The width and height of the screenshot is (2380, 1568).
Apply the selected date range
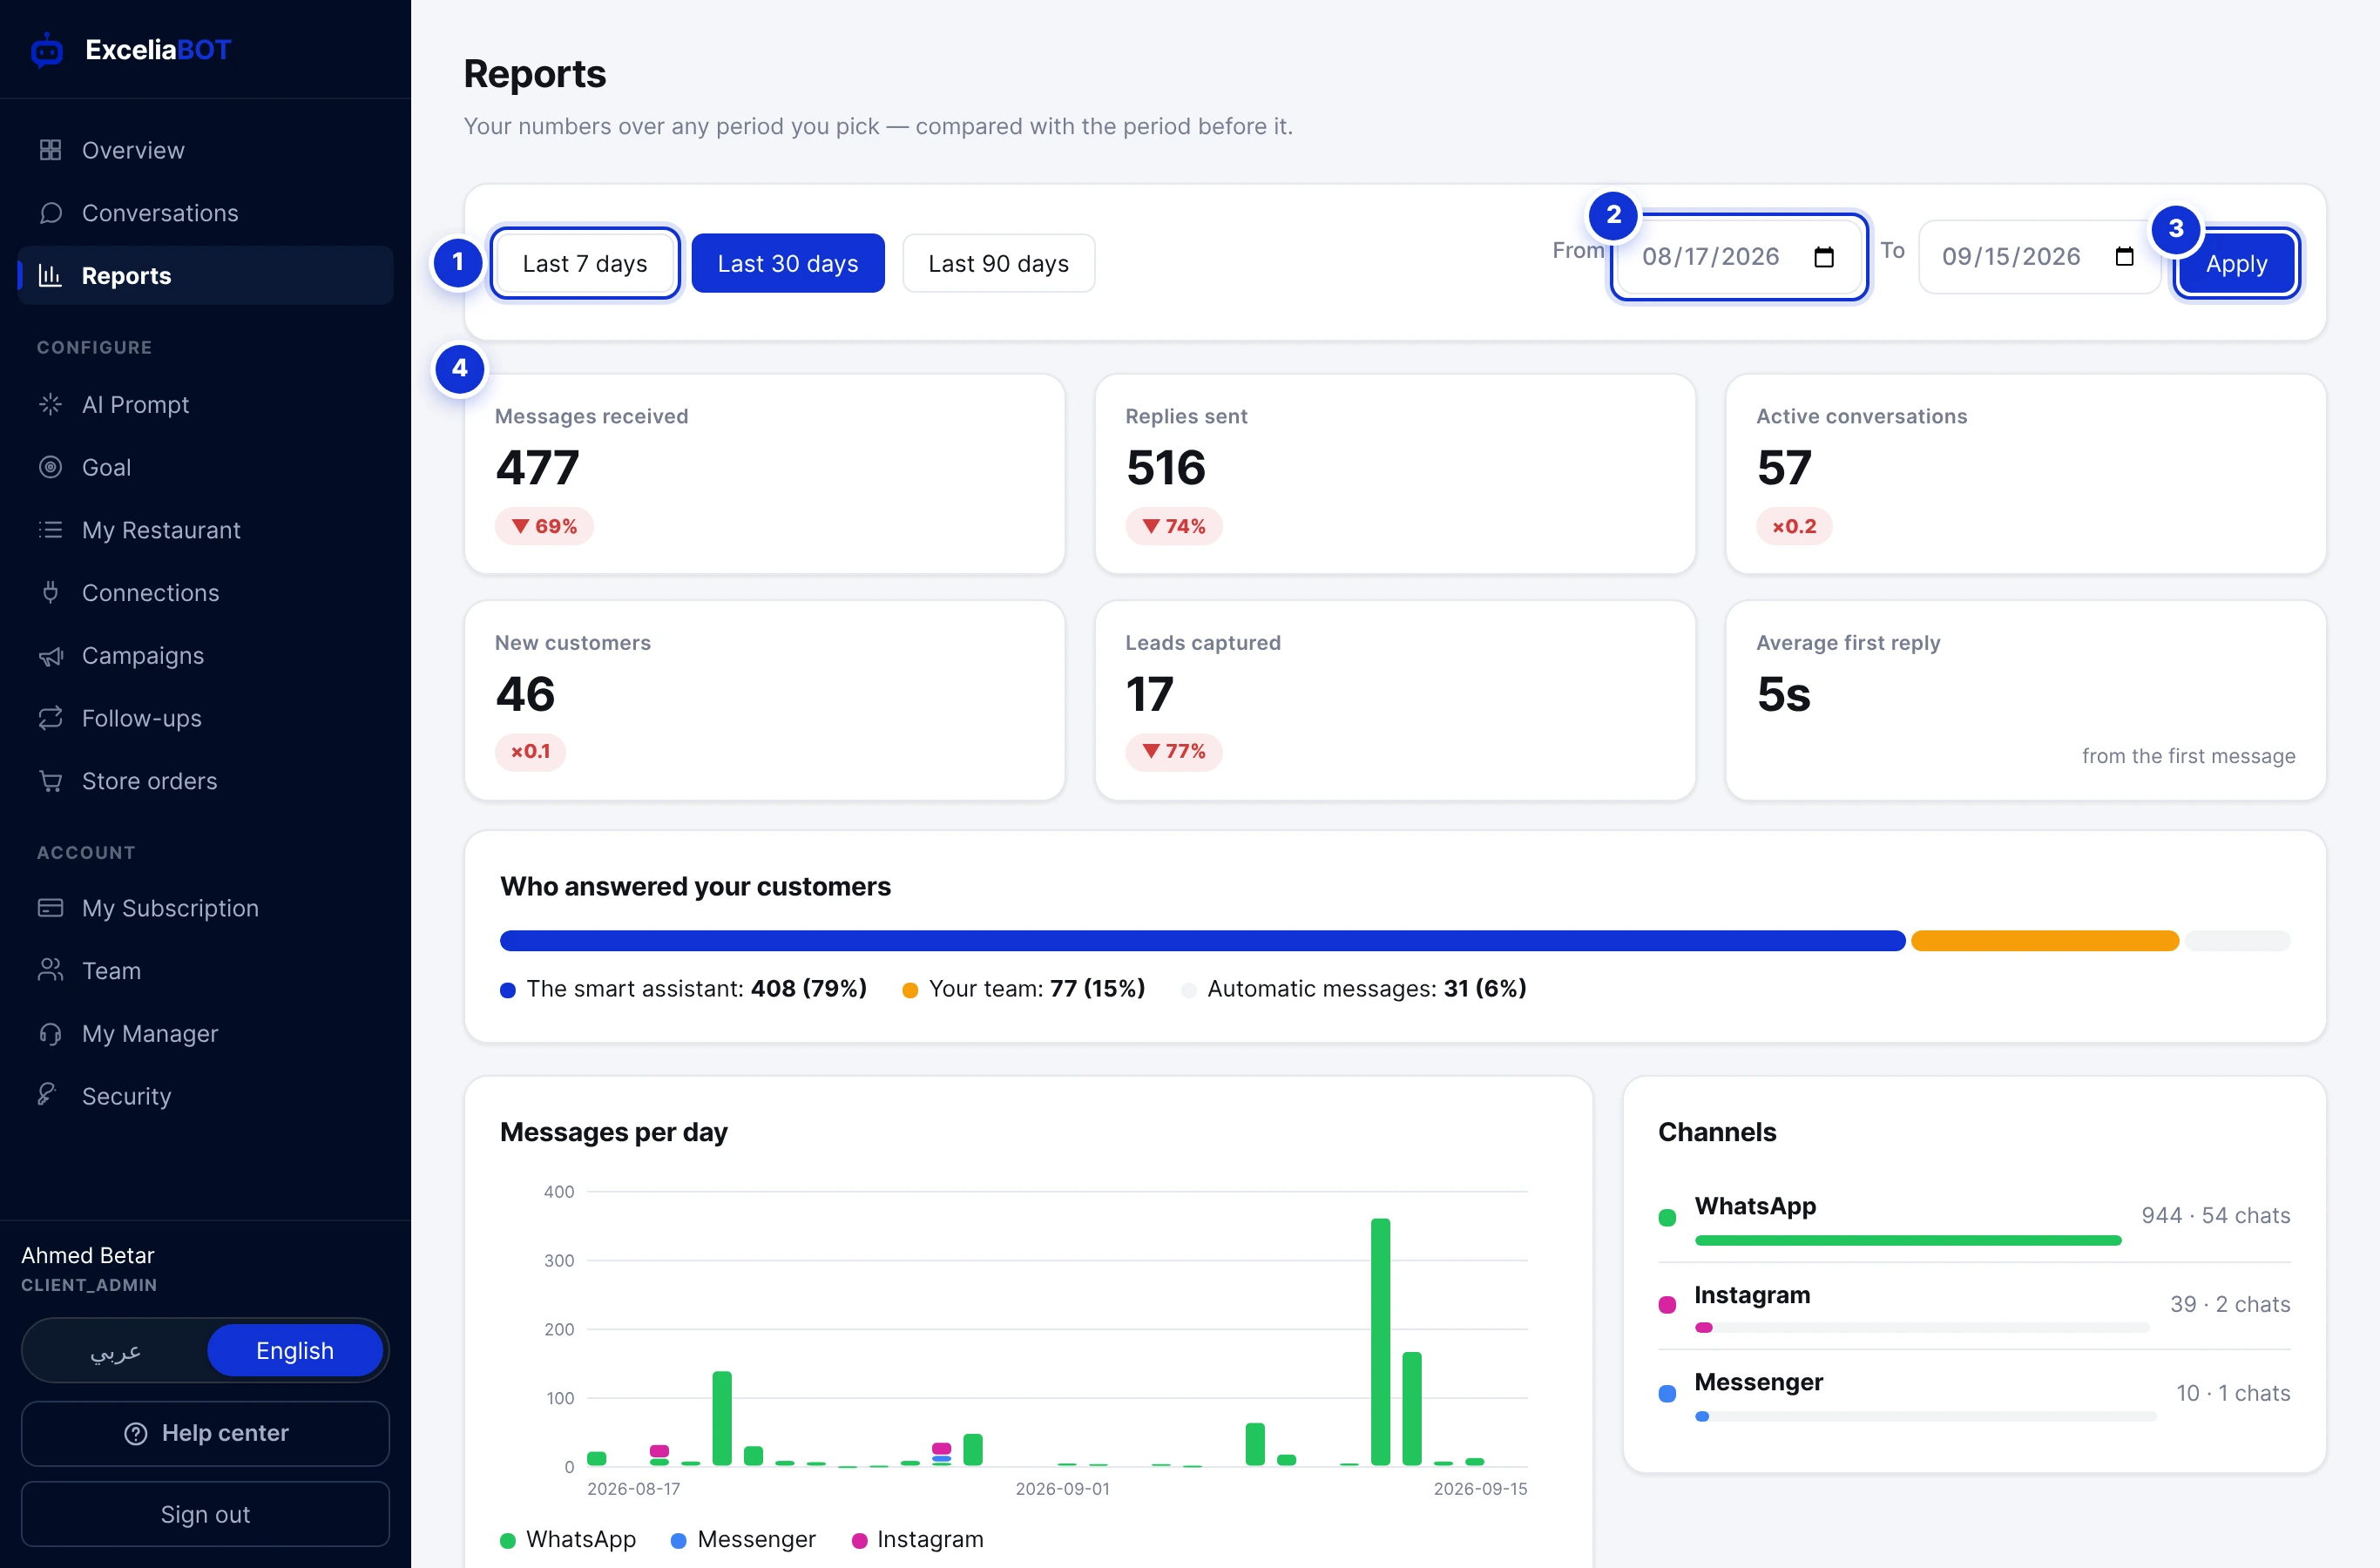point(2236,264)
